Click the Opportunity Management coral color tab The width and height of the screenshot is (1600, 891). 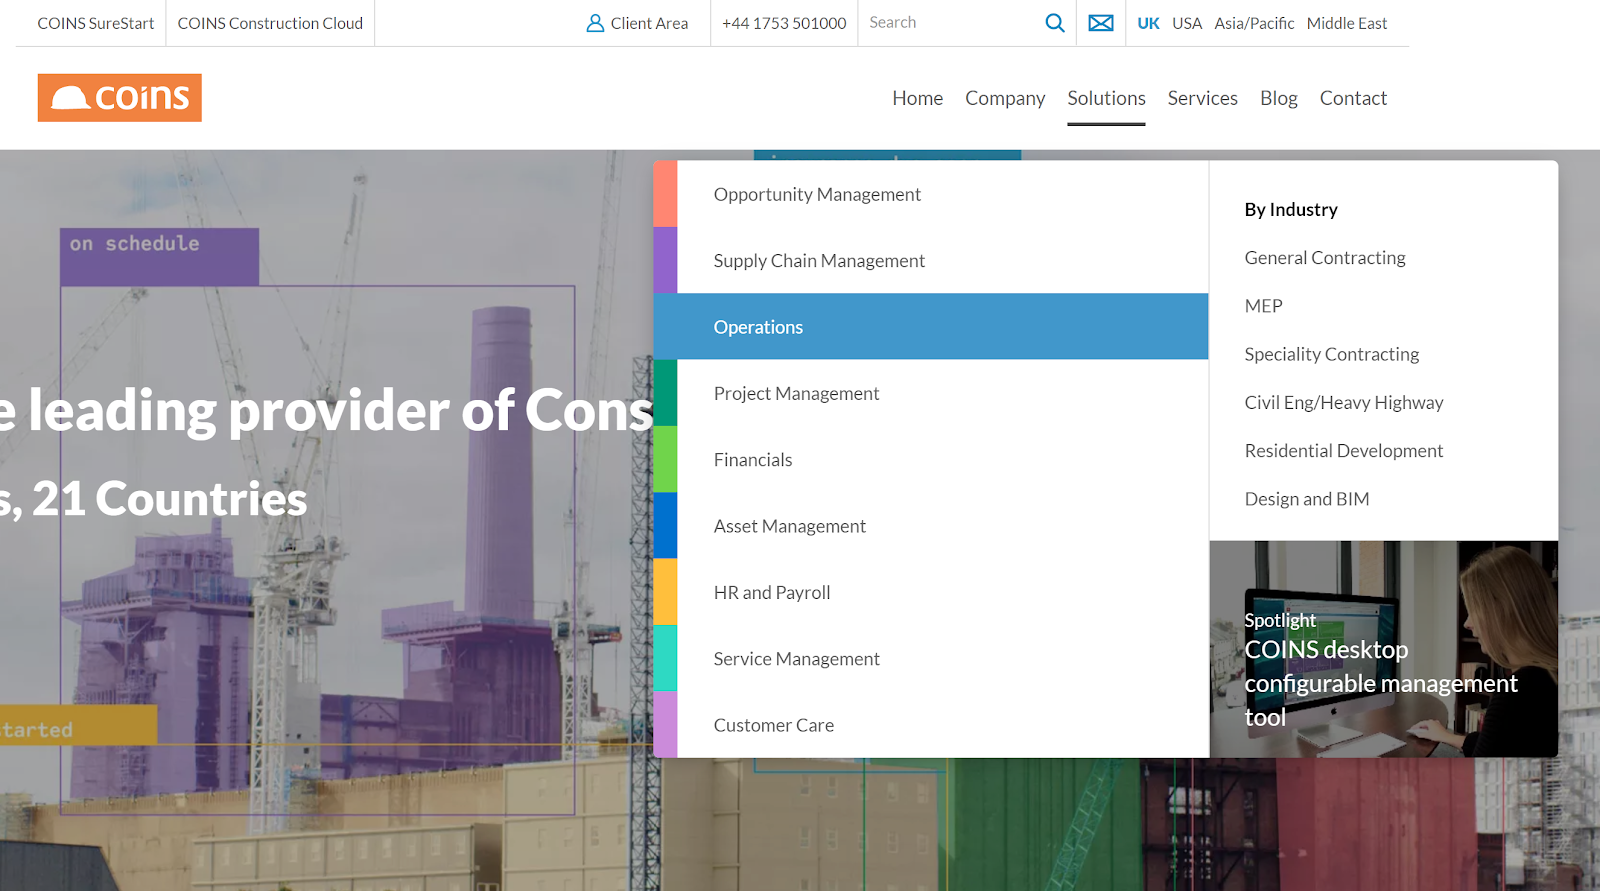665,194
